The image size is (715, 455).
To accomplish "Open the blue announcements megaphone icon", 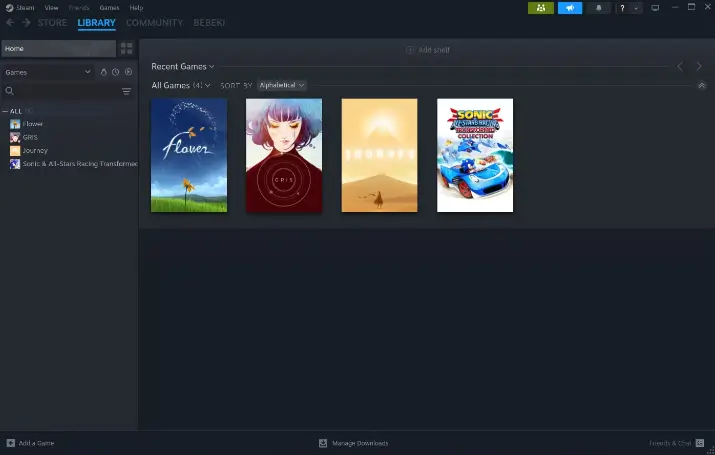I will click(x=570, y=8).
